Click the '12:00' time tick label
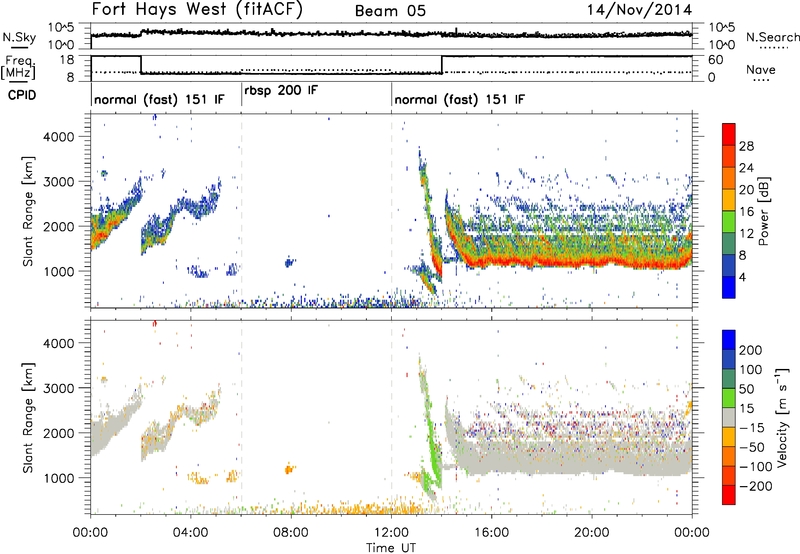 [391, 533]
